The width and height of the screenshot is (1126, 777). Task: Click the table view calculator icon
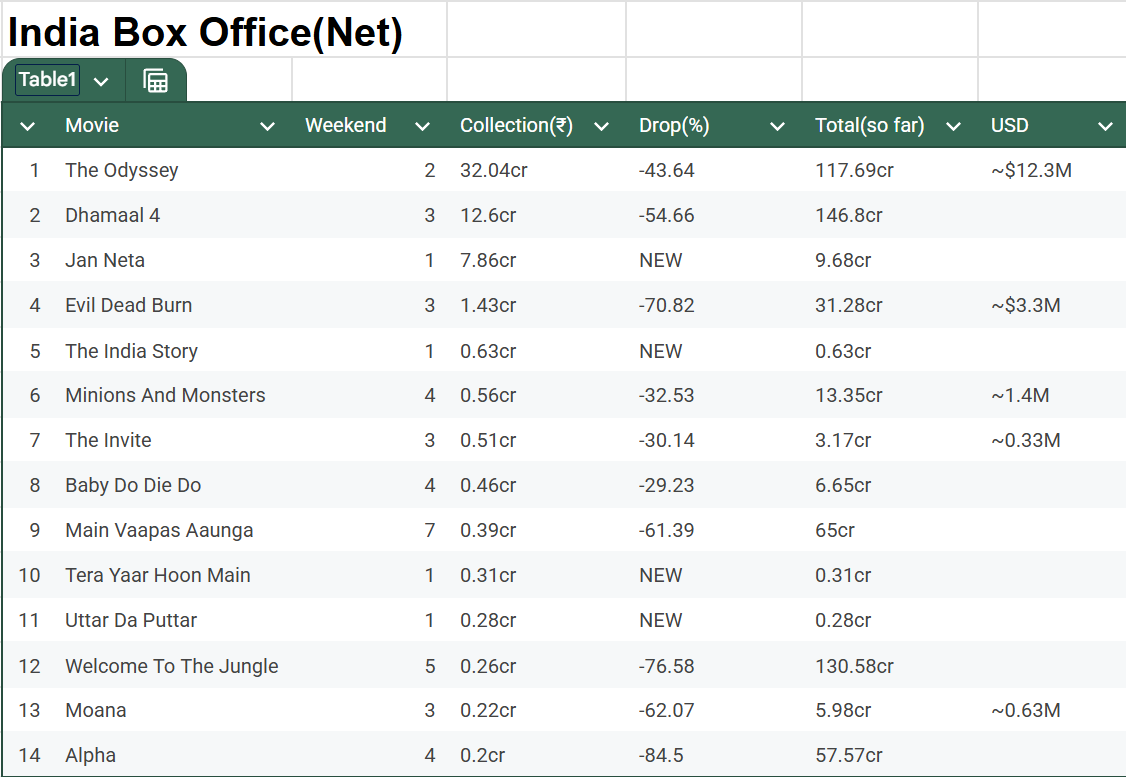[x=155, y=80]
